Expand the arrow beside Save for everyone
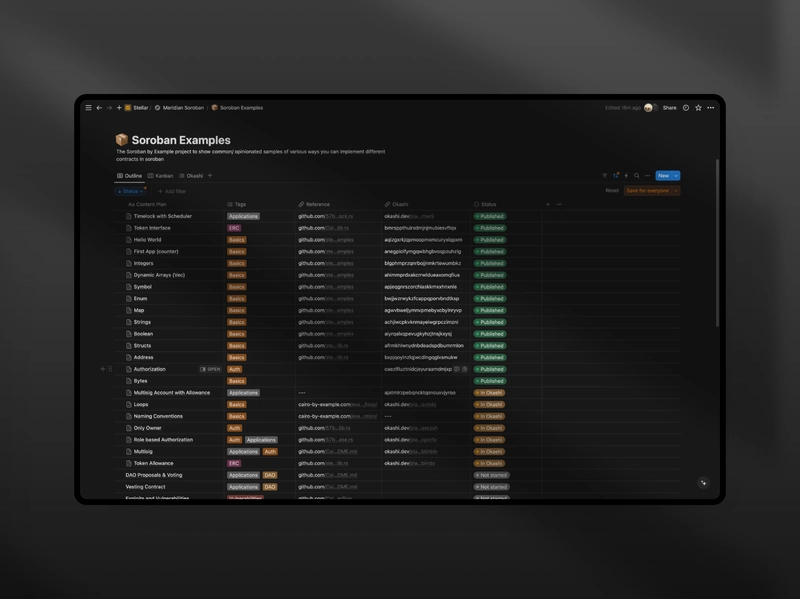 [x=676, y=190]
